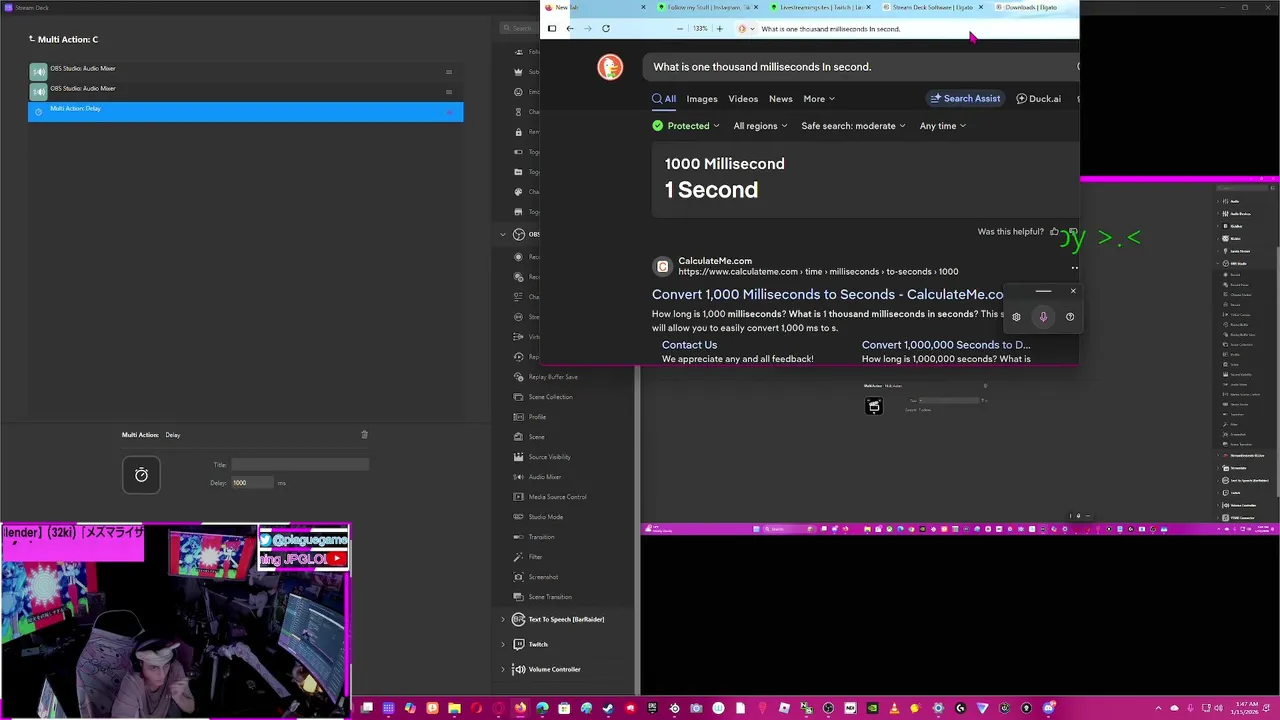1280x720 pixels.
Task: Click the thumbs up helpful icon
Action: [x=1054, y=232]
